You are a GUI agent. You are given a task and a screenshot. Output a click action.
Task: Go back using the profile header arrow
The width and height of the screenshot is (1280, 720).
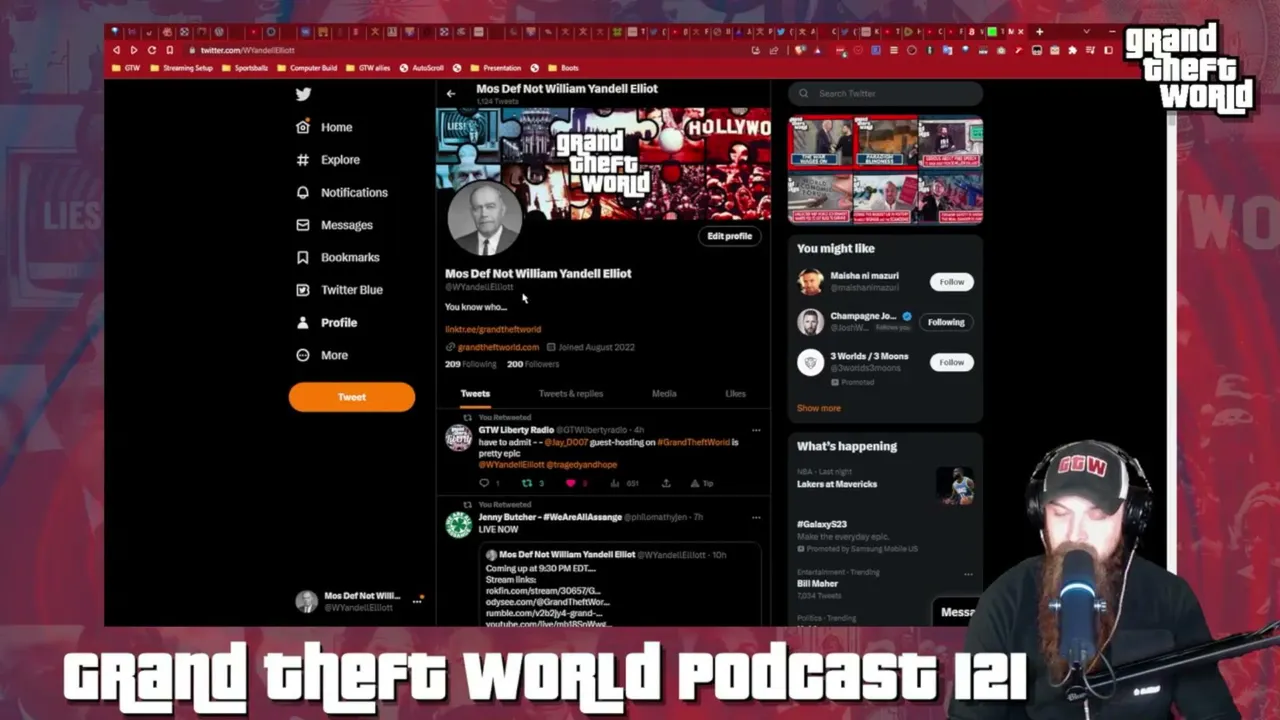click(x=451, y=94)
